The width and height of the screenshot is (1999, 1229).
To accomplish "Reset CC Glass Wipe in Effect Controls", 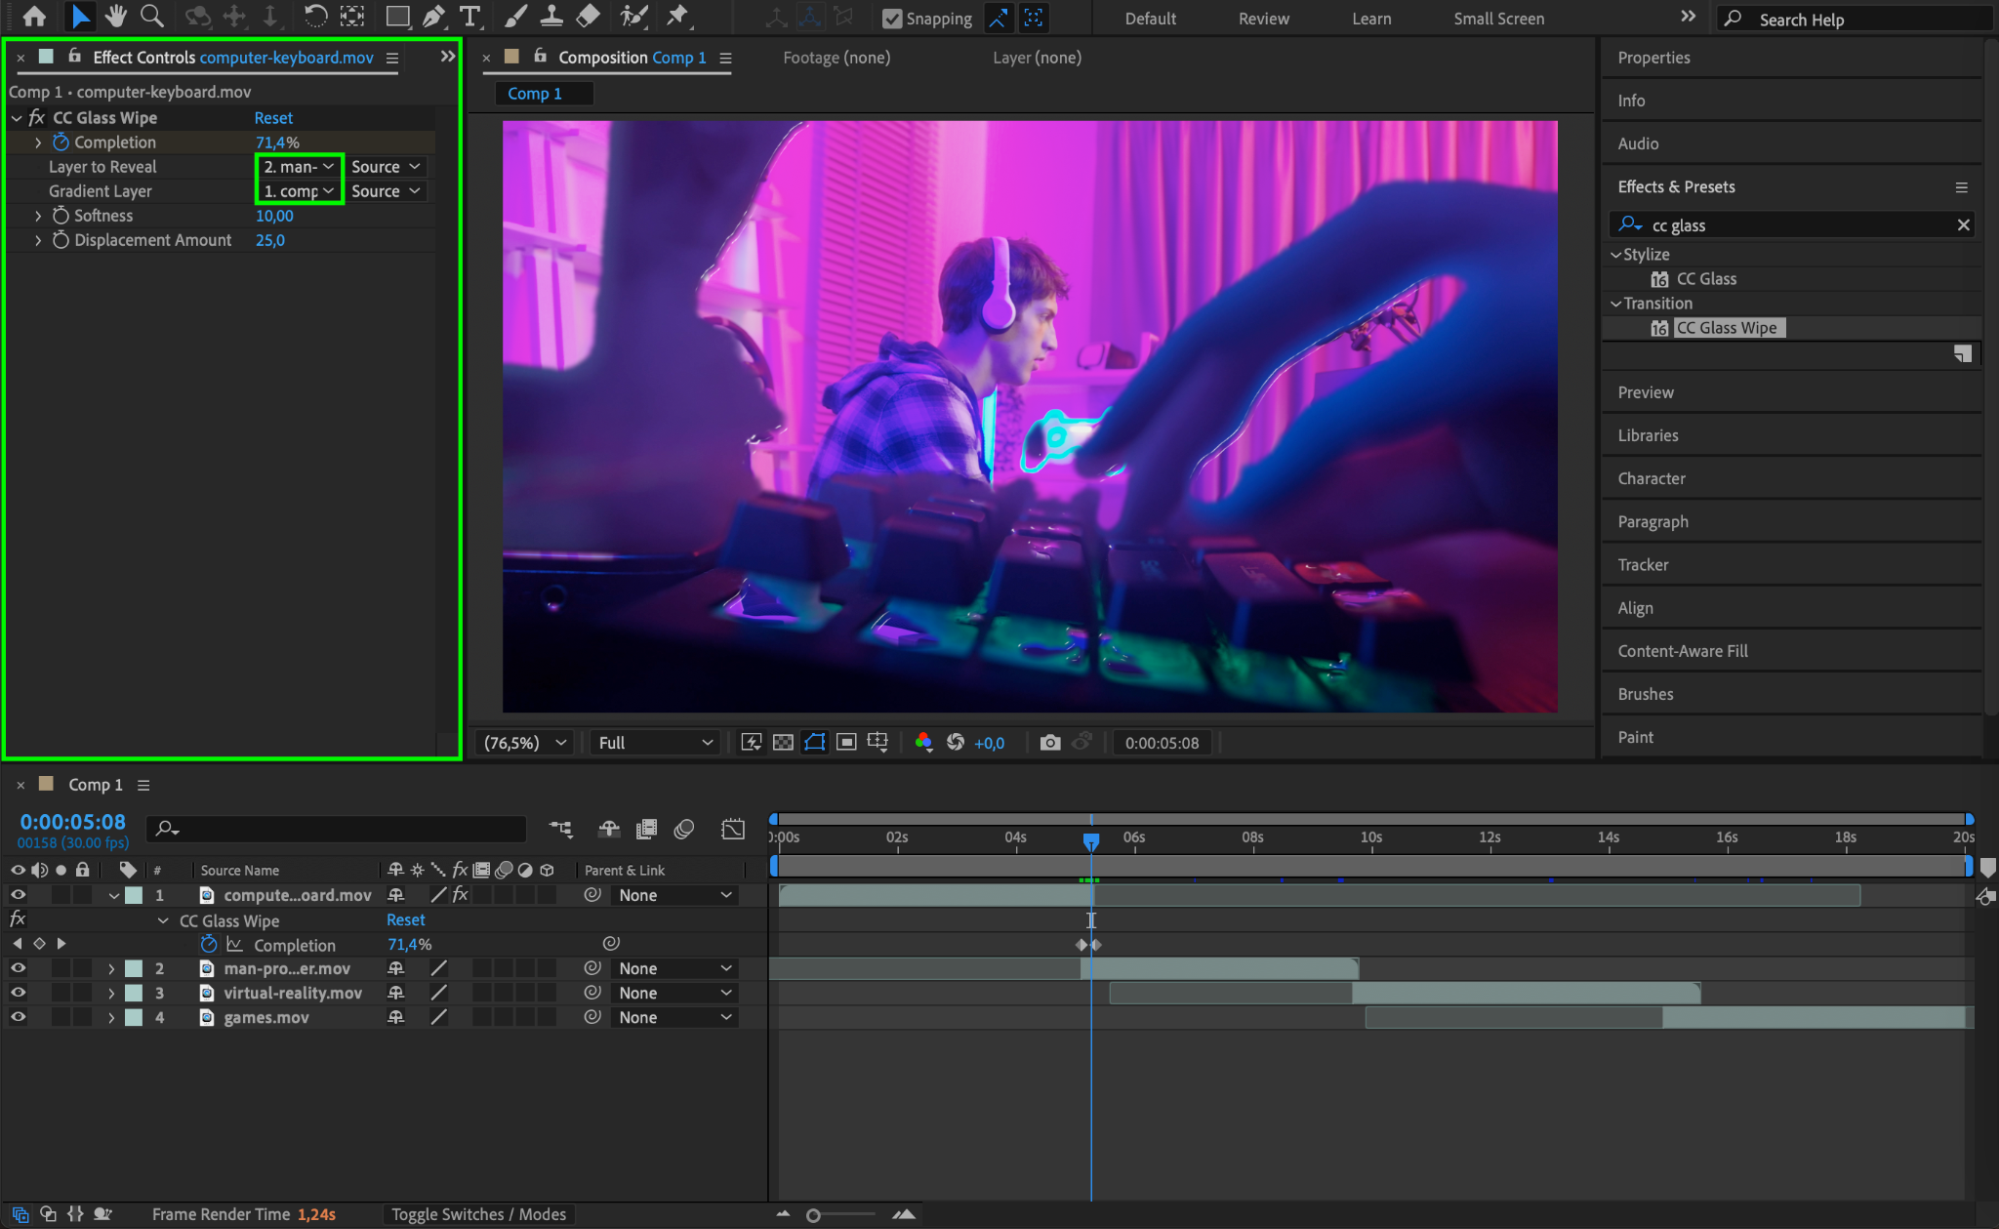I will tap(273, 118).
